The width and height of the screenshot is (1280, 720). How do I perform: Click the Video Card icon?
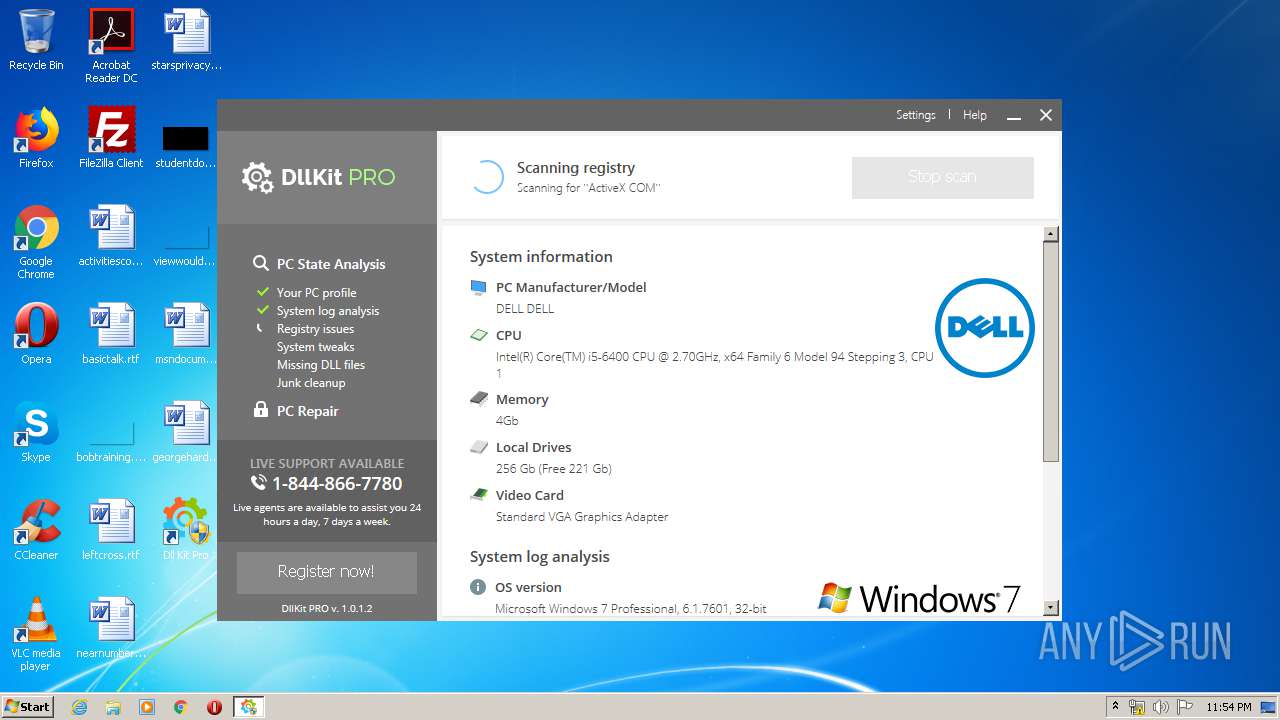(478, 494)
